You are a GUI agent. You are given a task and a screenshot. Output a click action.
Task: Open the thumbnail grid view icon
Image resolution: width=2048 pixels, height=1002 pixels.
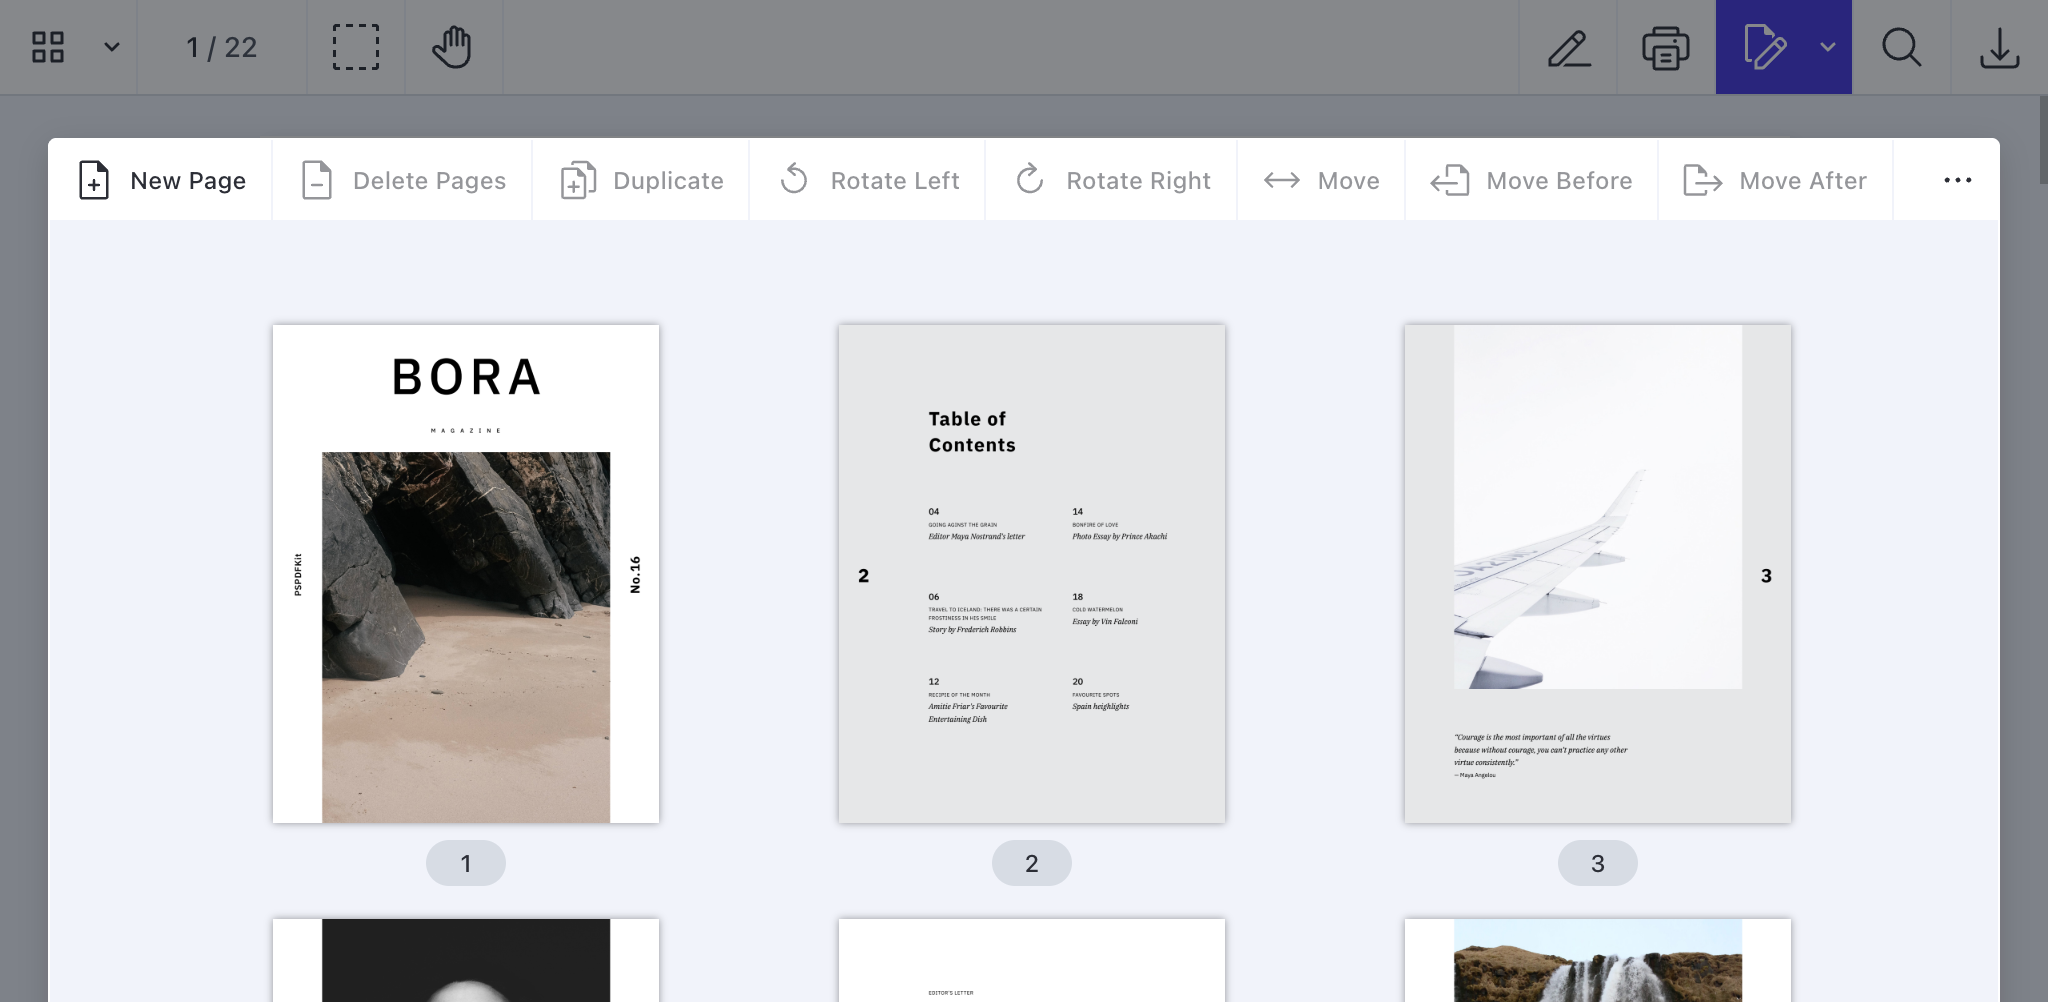(x=48, y=47)
